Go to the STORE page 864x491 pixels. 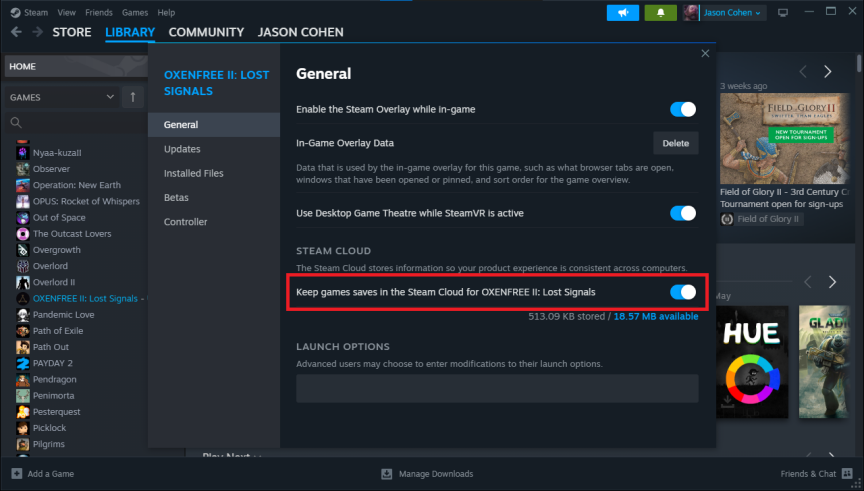click(72, 32)
